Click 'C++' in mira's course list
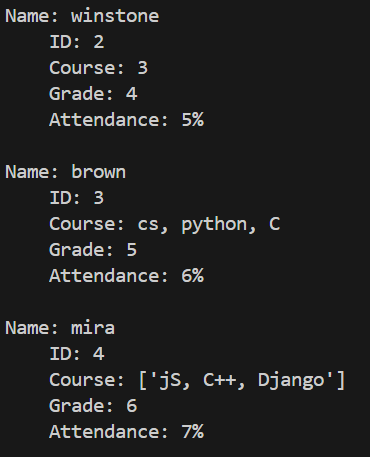Viewport: 370px width, 457px height. click(220, 380)
